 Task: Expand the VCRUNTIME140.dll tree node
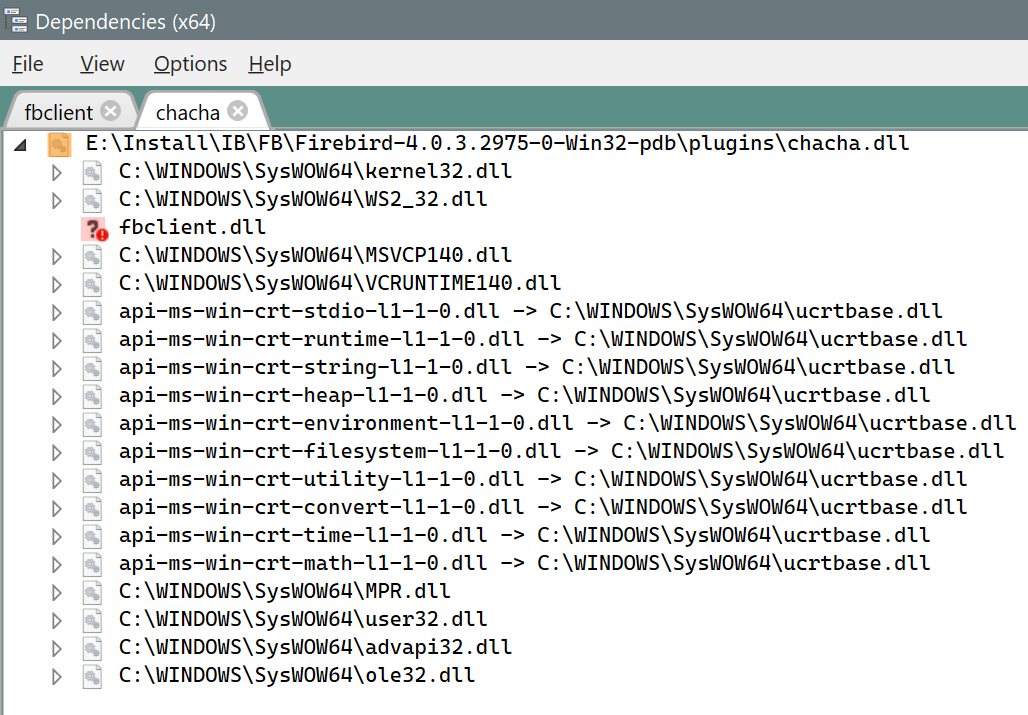pyautogui.click(x=57, y=284)
